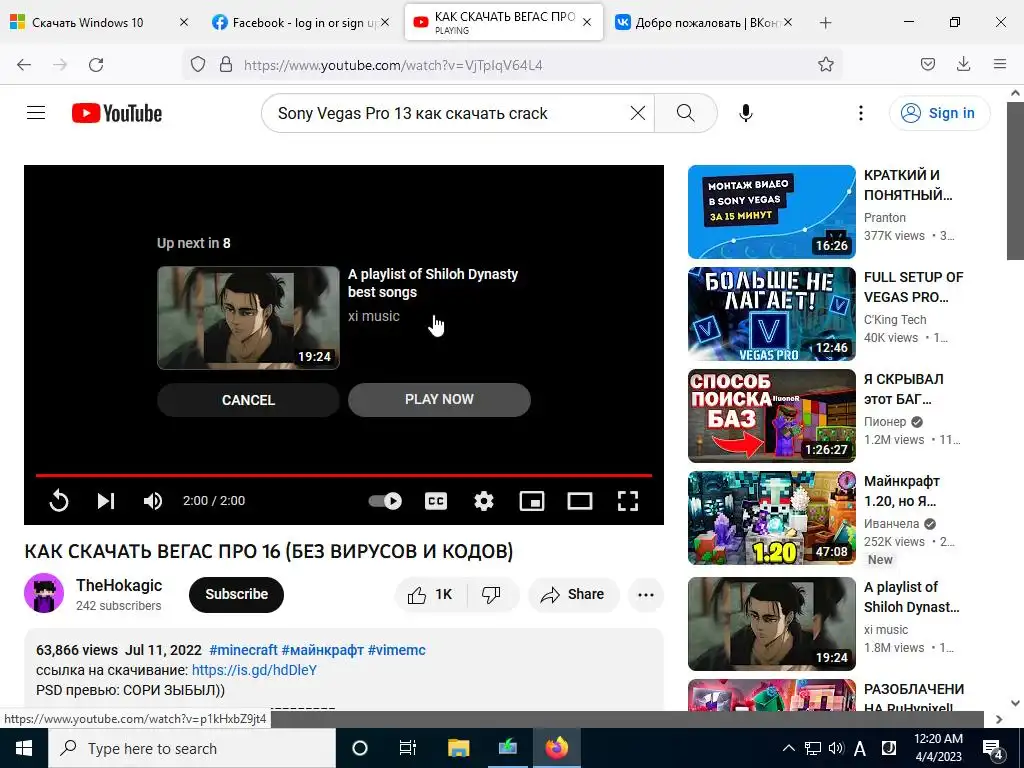Dislike the video
Screen dimensions: 1024x768
[491, 594]
